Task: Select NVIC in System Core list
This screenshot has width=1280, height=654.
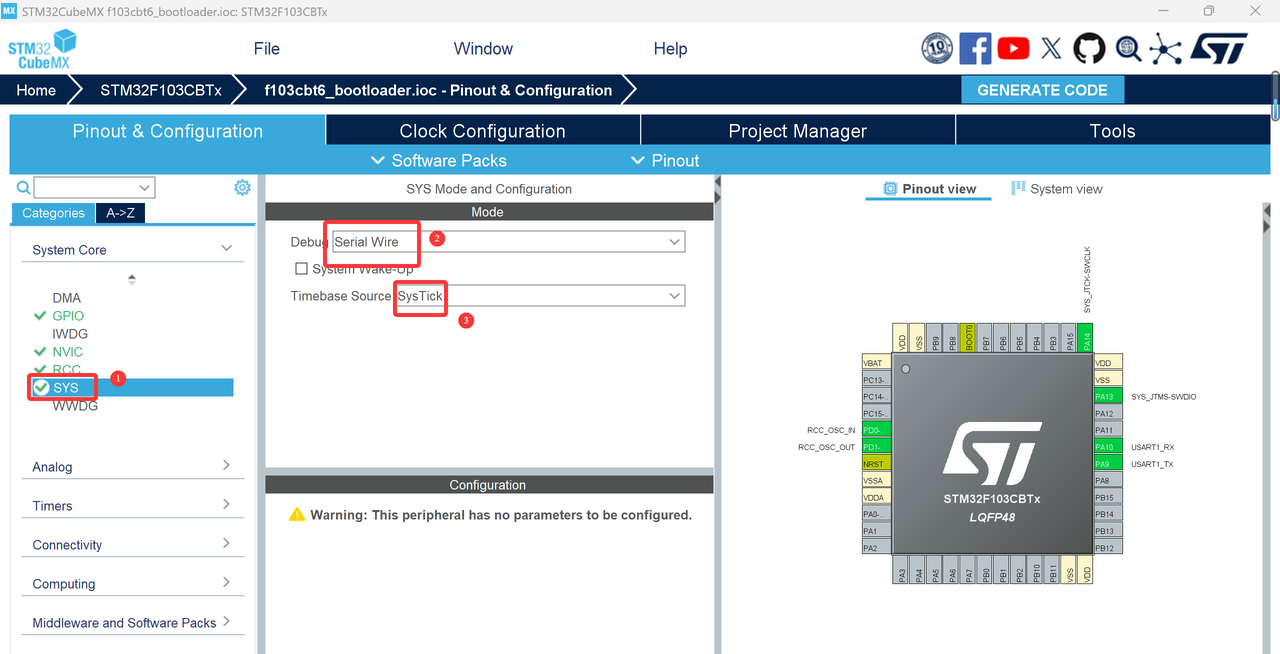Action: click(68, 352)
